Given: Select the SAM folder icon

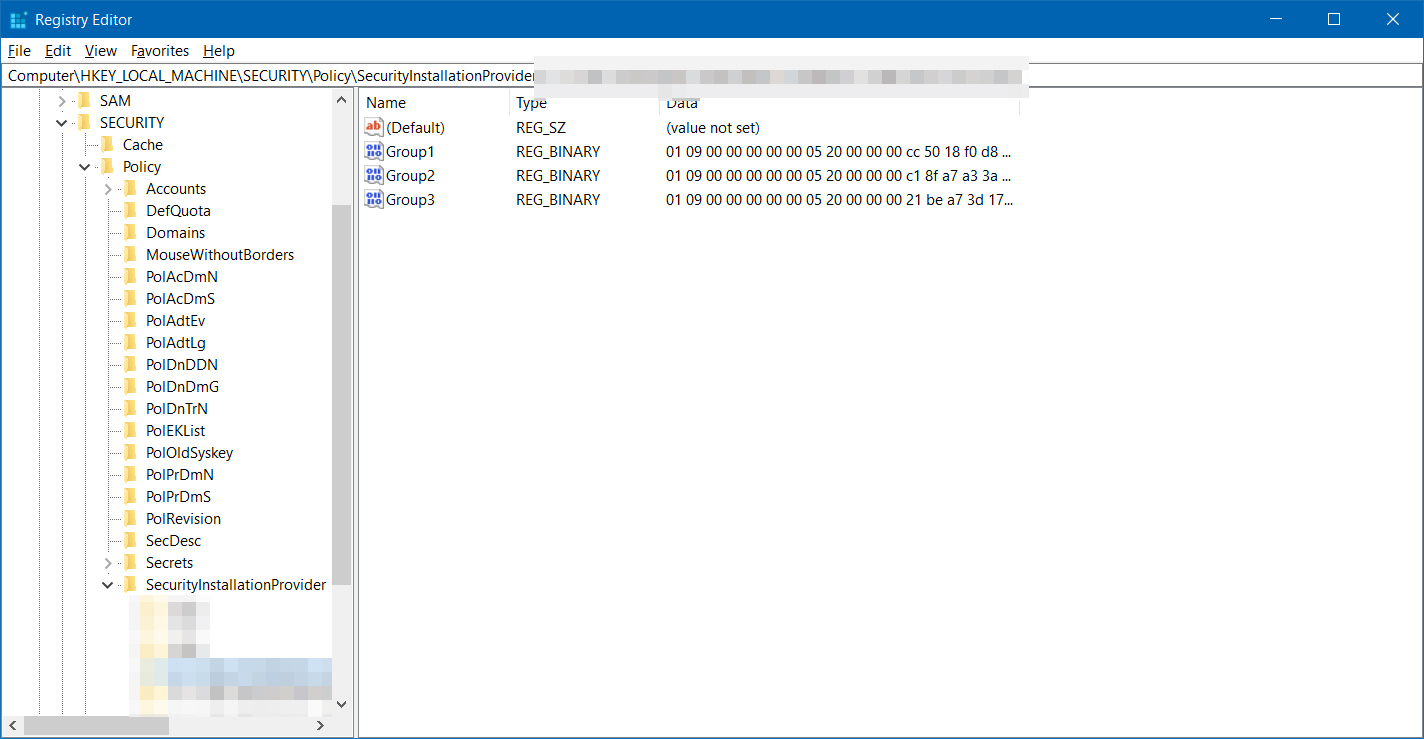Looking at the screenshot, I should tap(84, 101).
